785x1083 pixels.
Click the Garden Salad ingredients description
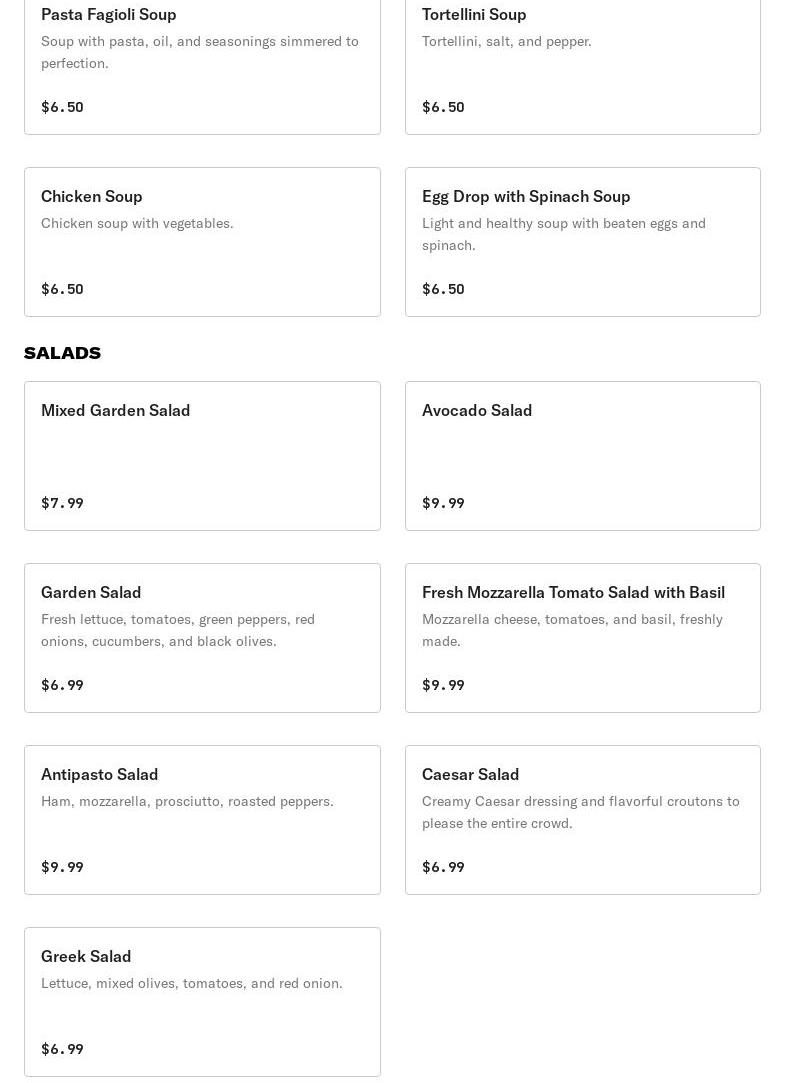[x=178, y=630]
